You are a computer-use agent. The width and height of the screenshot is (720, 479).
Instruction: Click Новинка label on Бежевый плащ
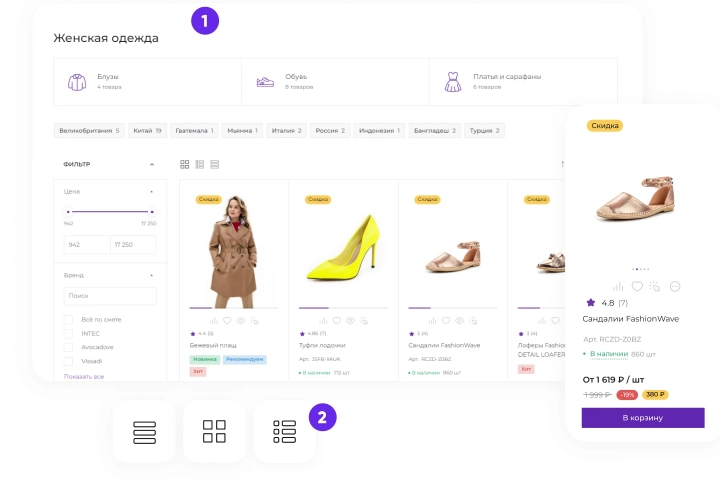pos(204,359)
